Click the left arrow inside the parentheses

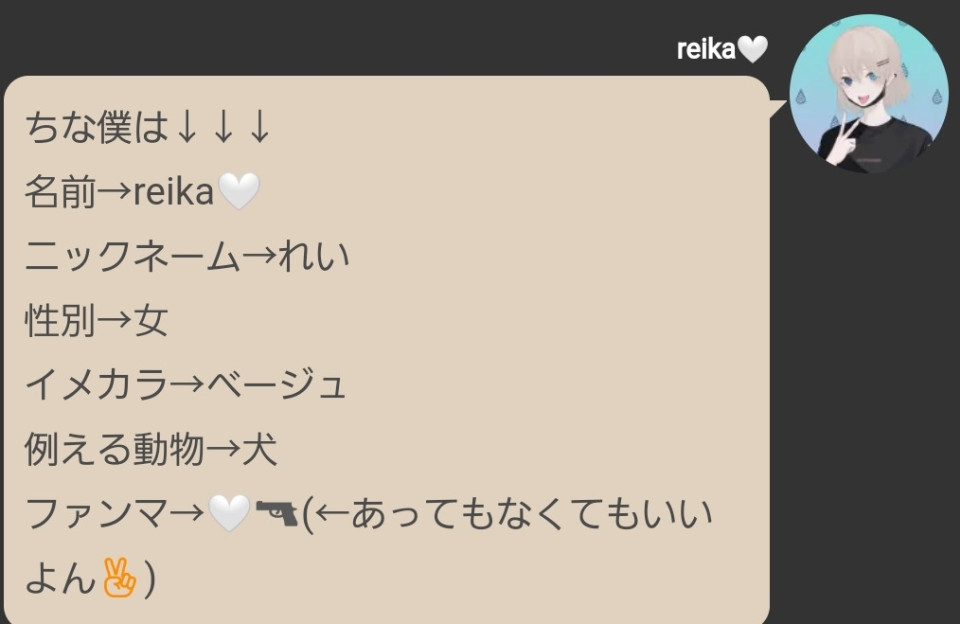tap(332, 513)
